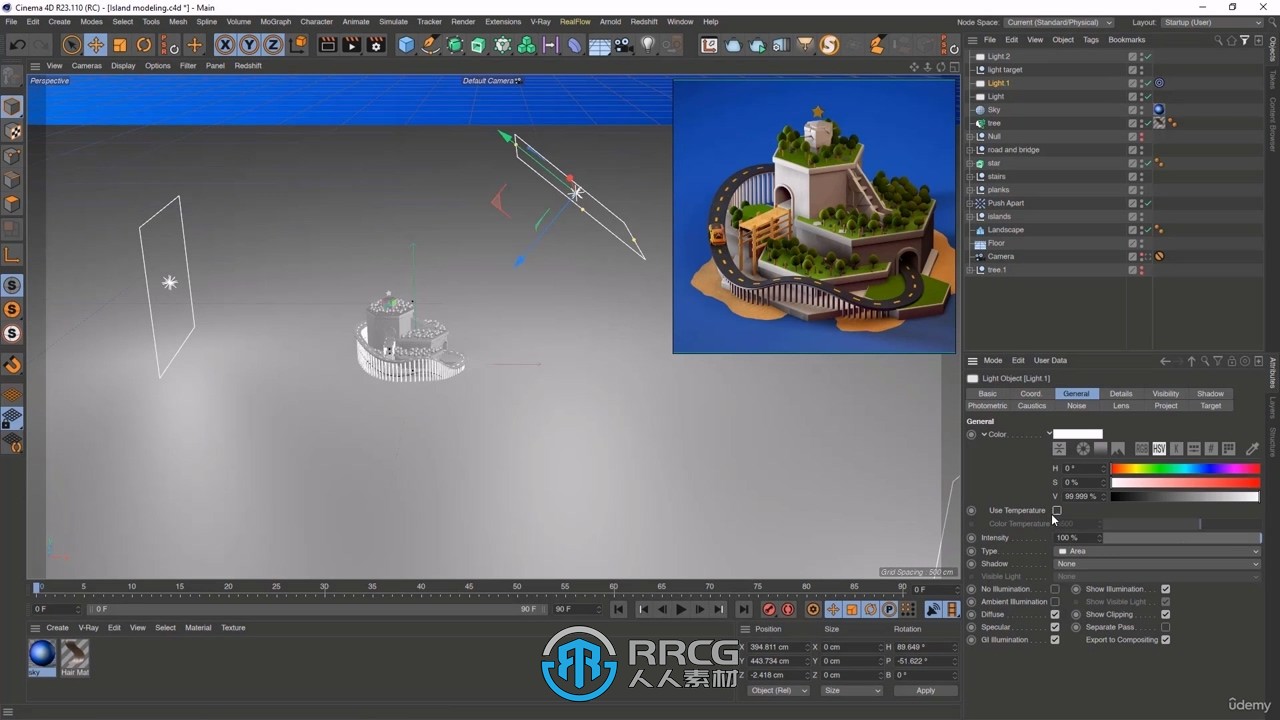
Task: Enable the Ambient Illumination checkbox
Action: click(1054, 602)
